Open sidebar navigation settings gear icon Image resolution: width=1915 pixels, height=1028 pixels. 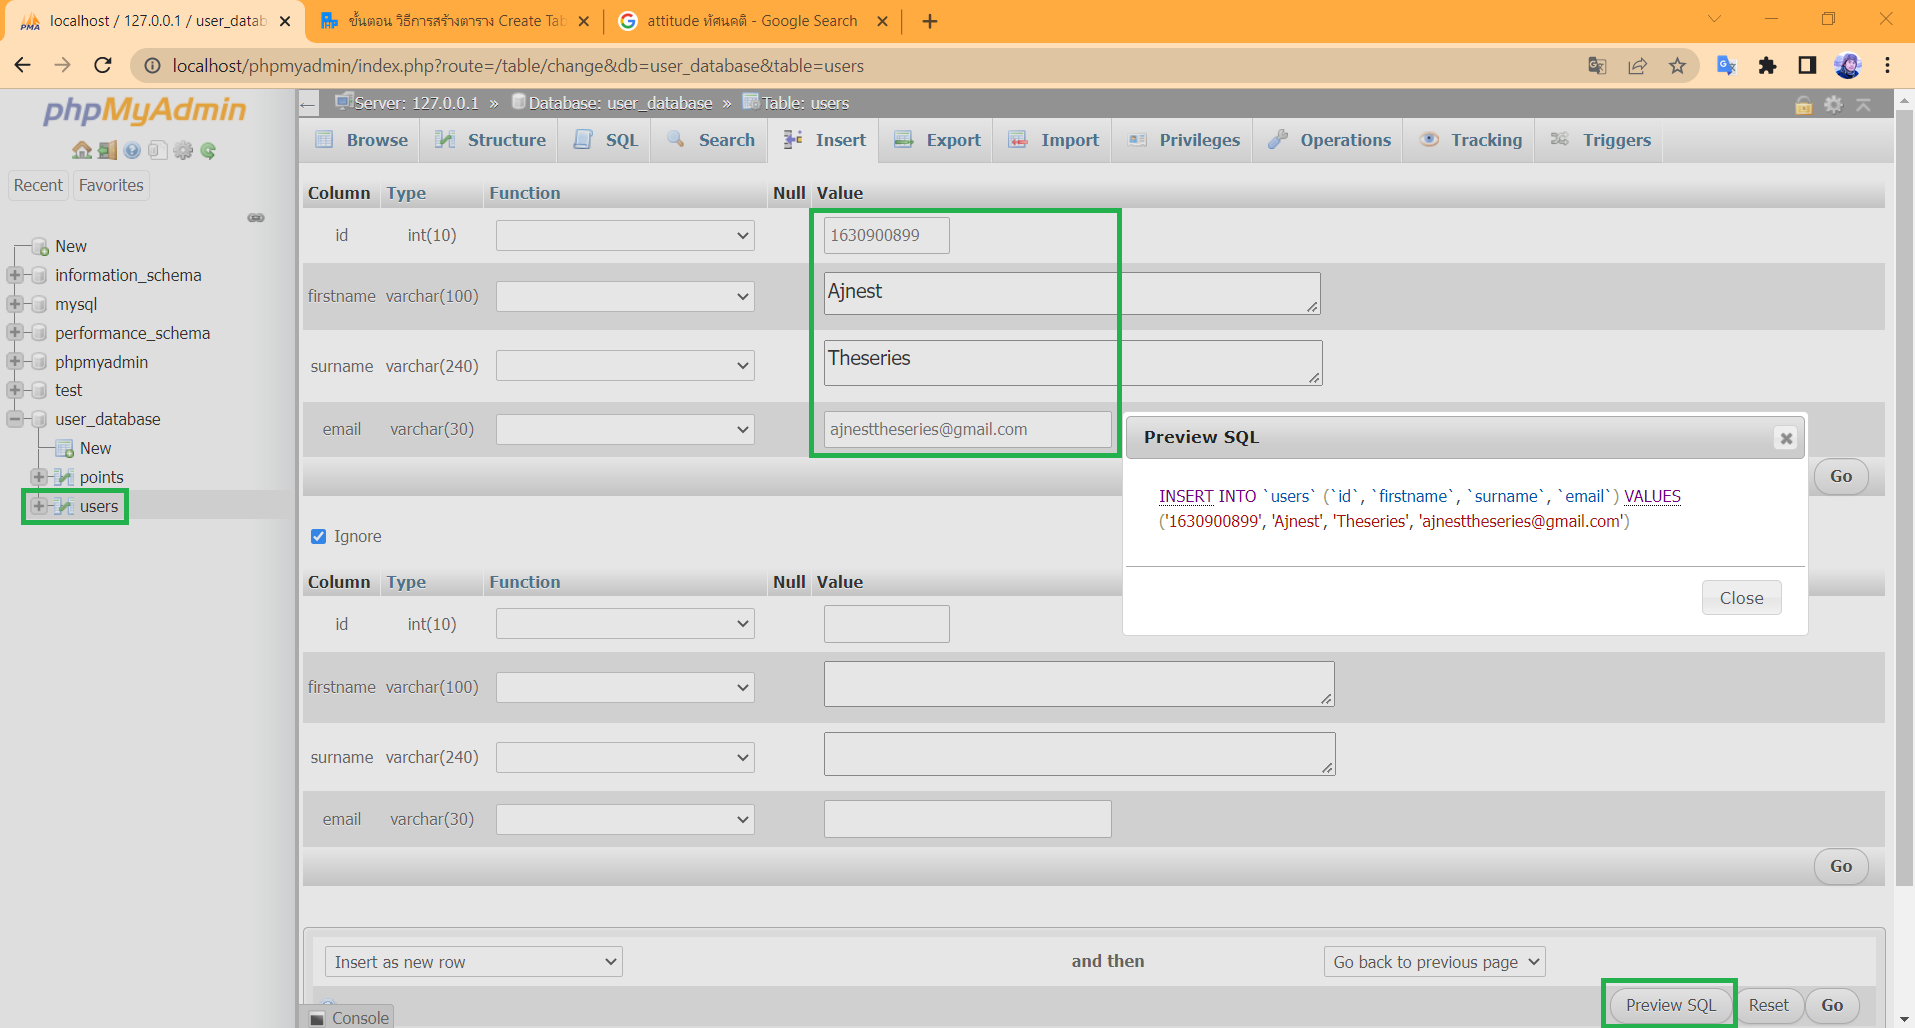point(183,150)
